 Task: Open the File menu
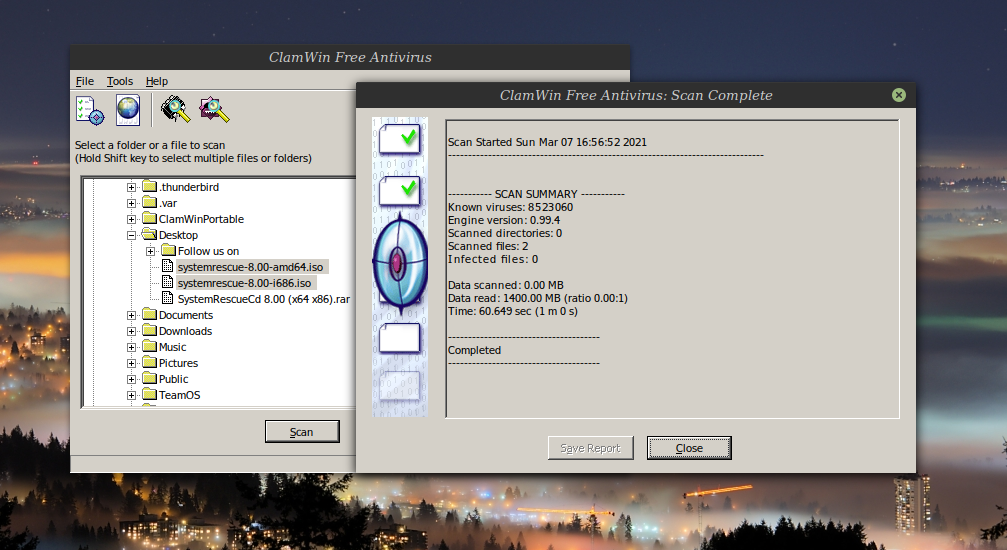point(85,81)
